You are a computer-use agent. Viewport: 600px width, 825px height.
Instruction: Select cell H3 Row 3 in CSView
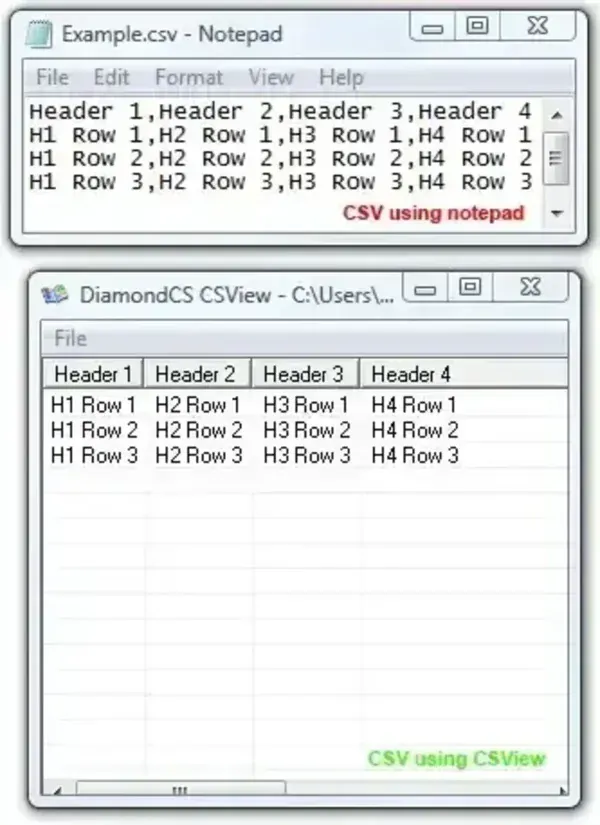tap(306, 455)
